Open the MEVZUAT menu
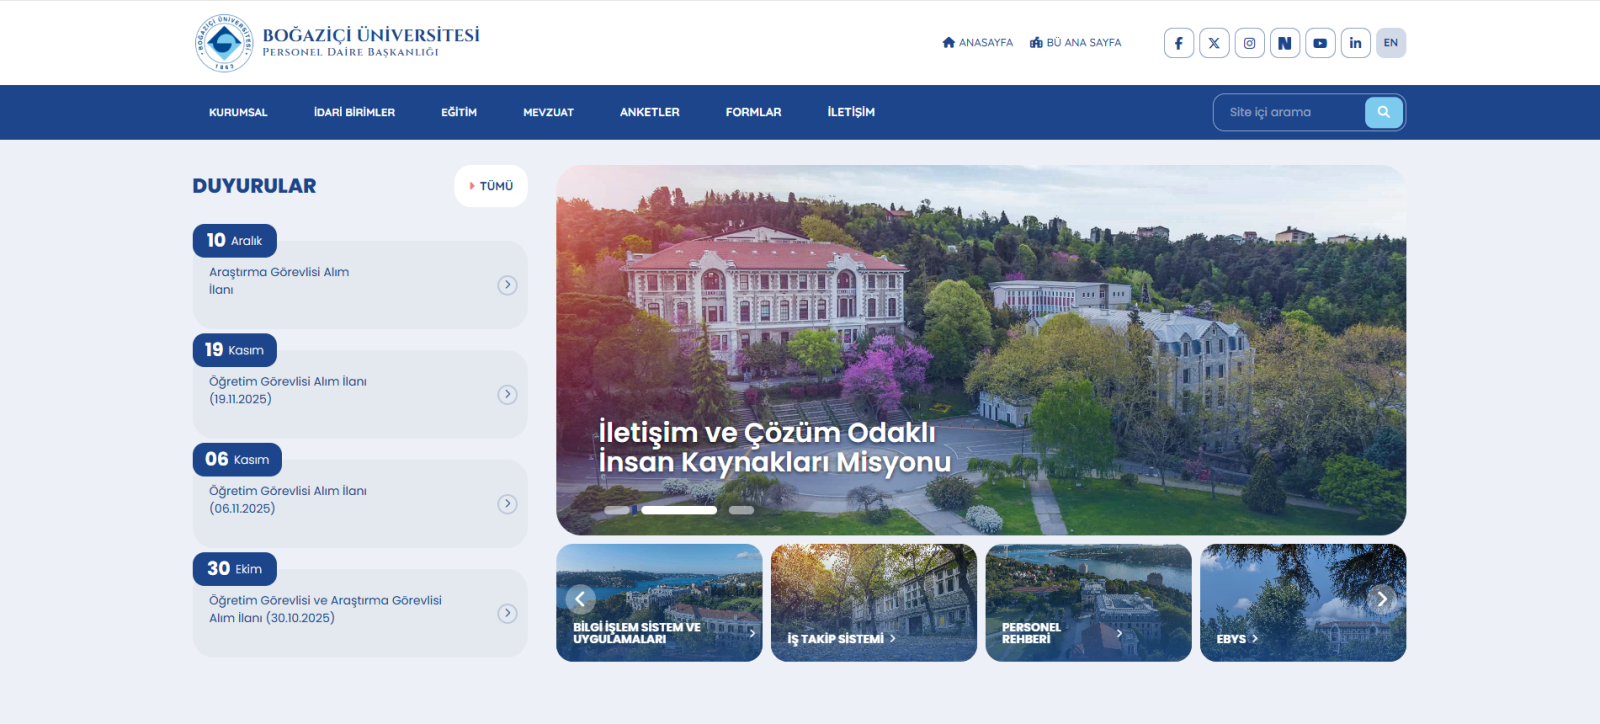Screen dimensions: 1600x724 click(x=548, y=113)
